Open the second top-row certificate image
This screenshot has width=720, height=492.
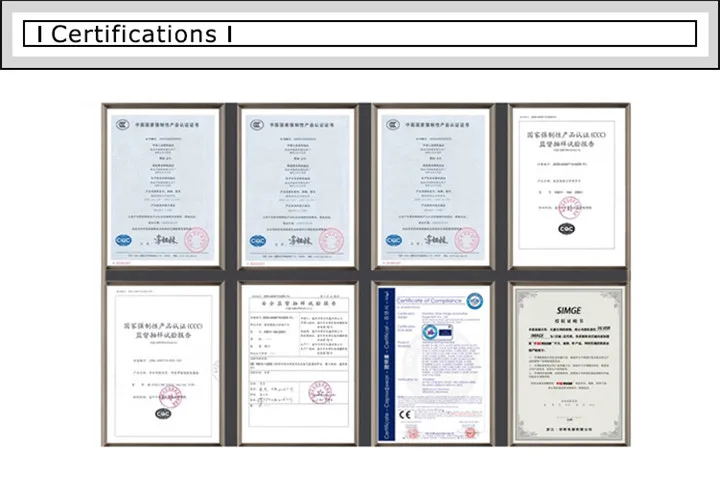pos(297,186)
